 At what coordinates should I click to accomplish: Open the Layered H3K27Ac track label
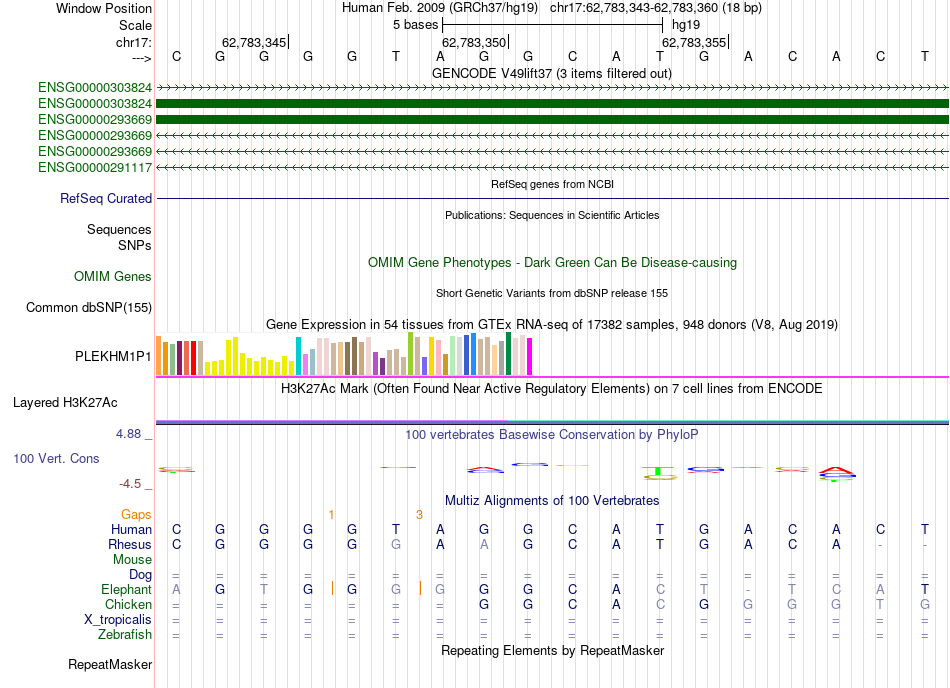(65, 403)
